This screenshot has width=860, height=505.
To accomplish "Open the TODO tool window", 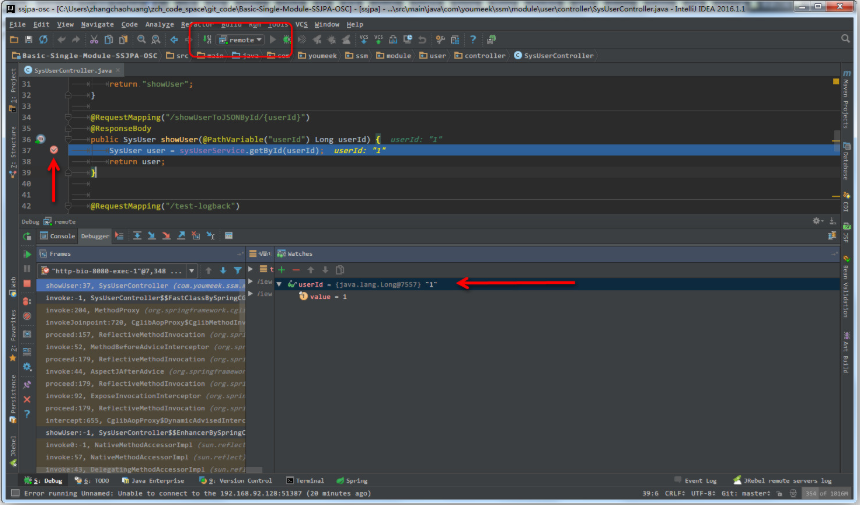I will pyautogui.click(x=92, y=481).
